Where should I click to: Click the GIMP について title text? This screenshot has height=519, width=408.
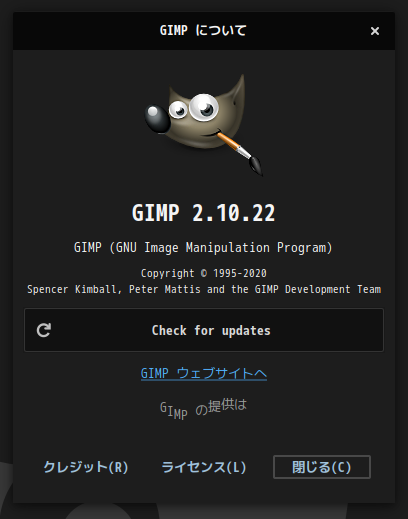tap(203, 31)
